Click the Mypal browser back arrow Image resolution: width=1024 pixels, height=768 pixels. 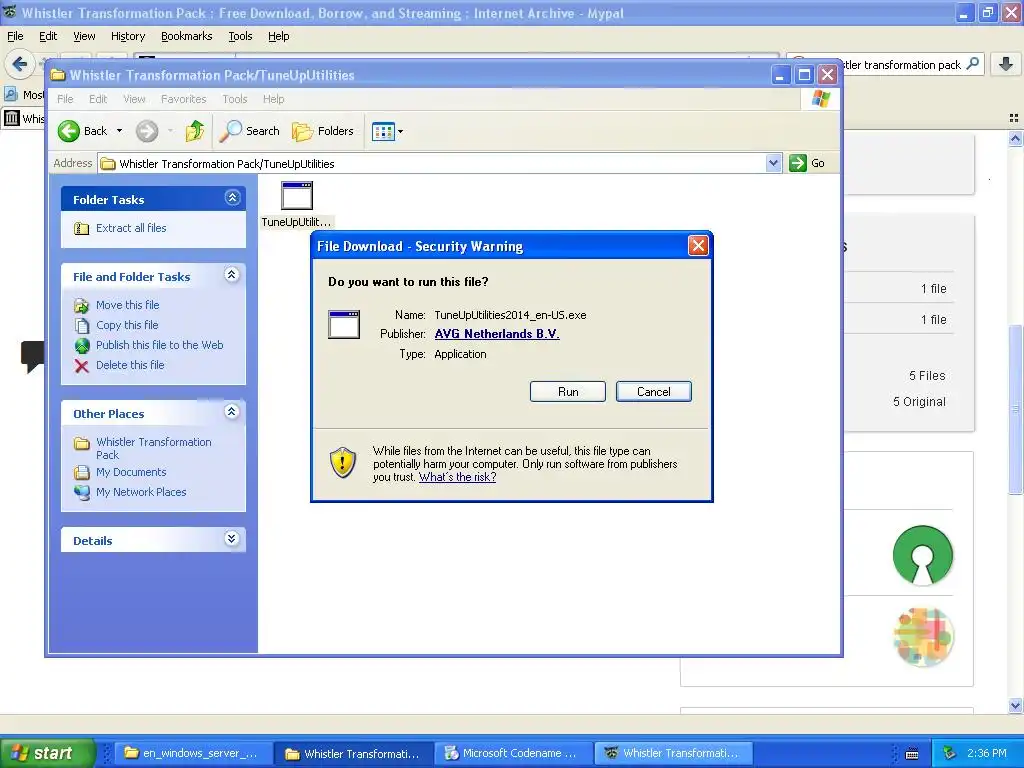(20, 64)
